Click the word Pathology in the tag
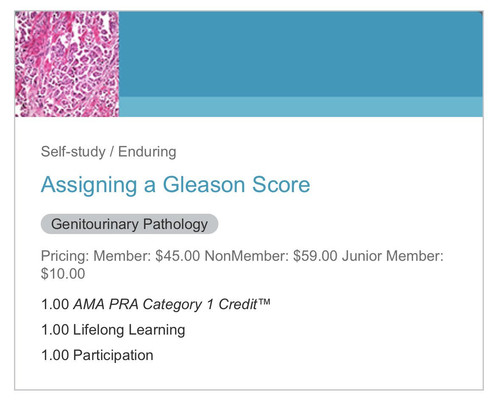 [x=175, y=224]
